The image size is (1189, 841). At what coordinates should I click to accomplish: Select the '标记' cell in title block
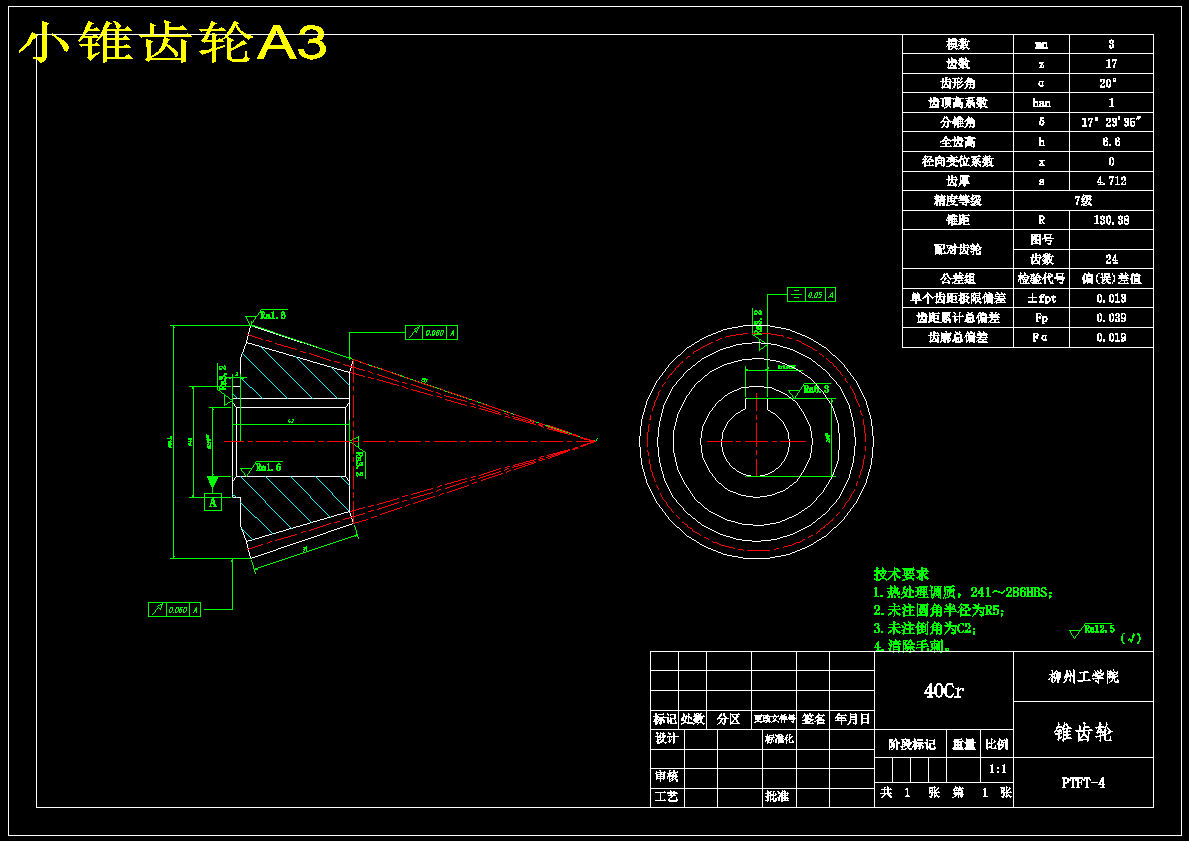coord(664,719)
